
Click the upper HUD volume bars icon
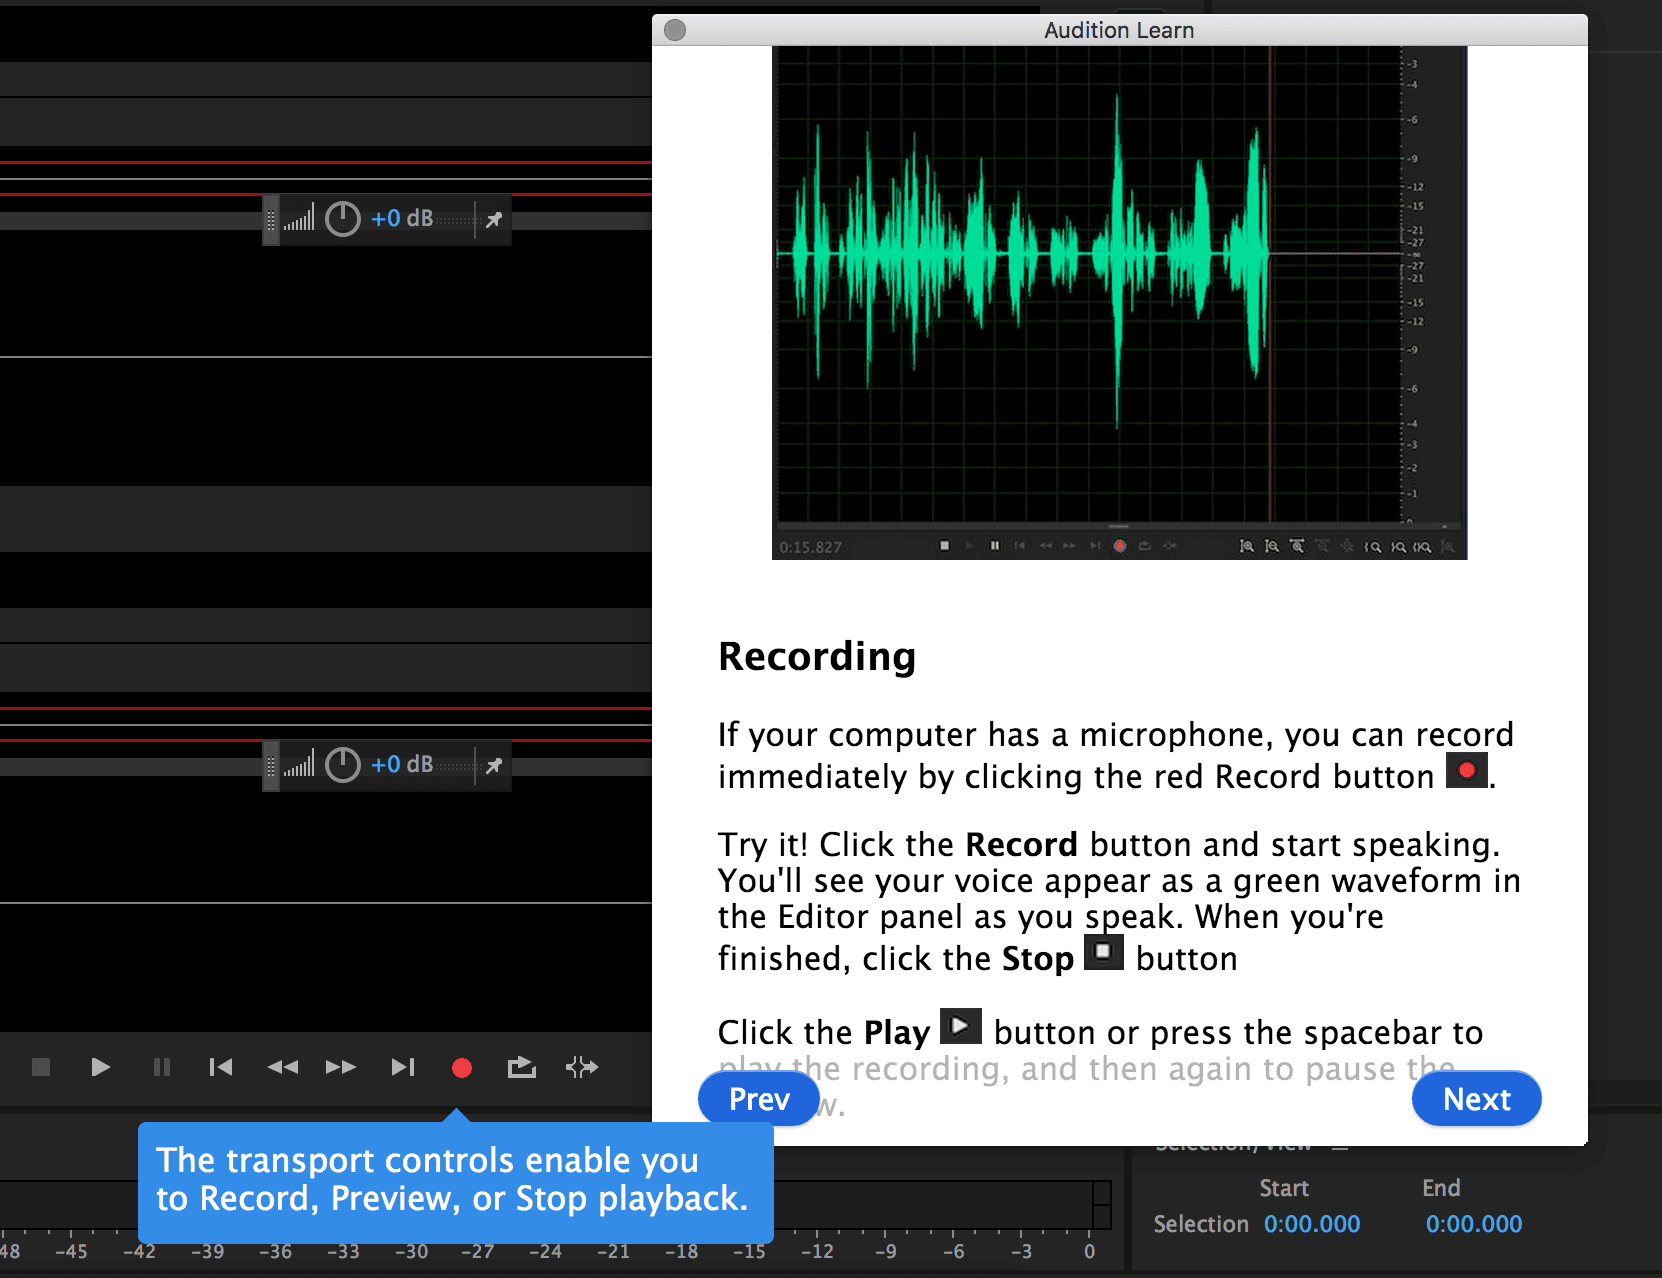click(x=299, y=218)
